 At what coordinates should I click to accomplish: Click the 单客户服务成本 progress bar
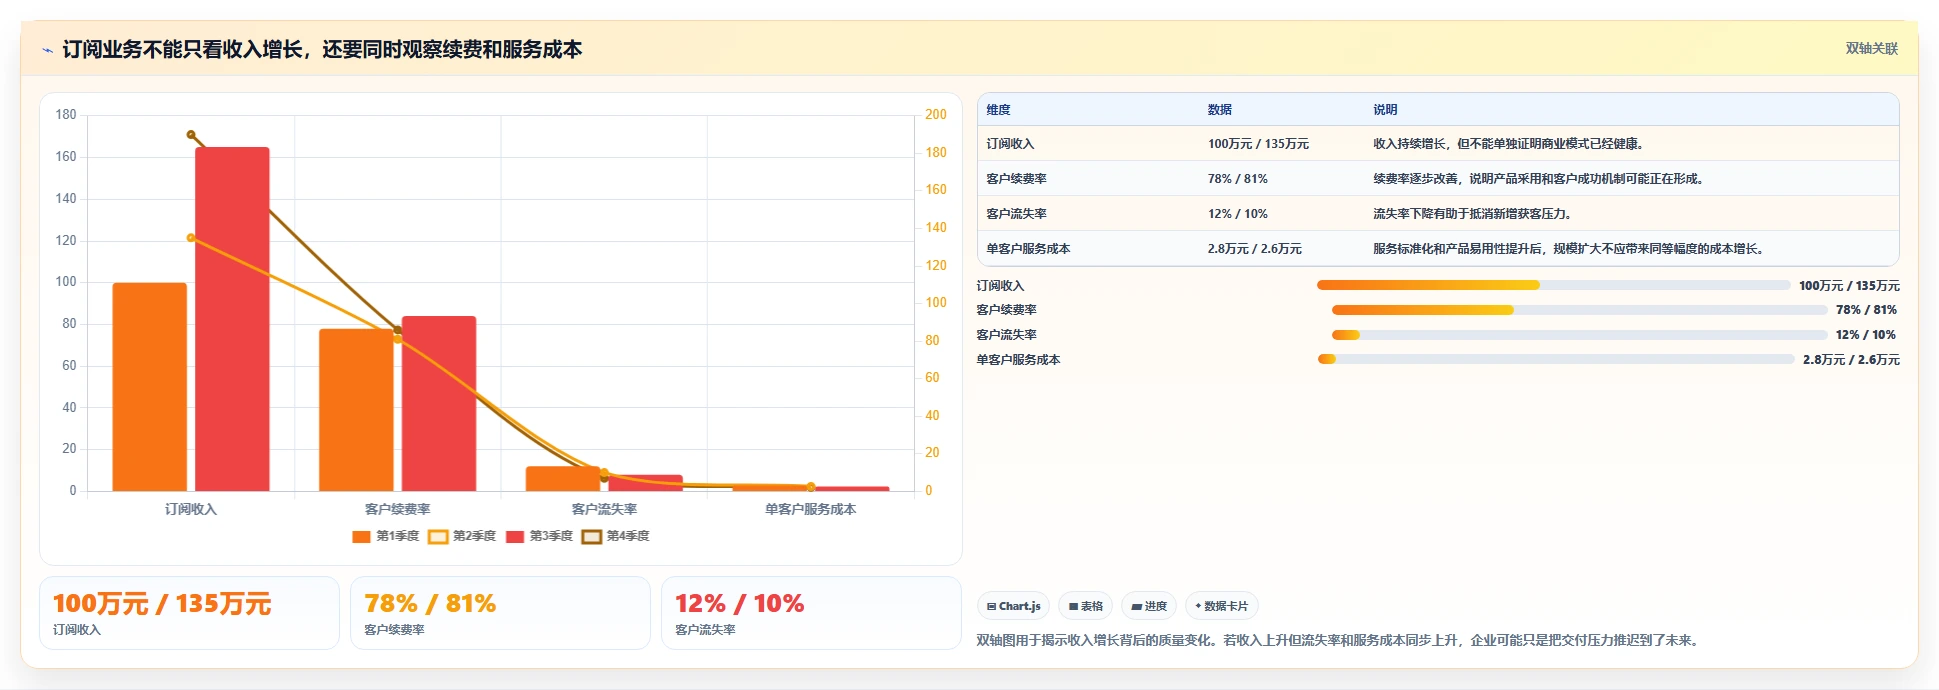coord(1556,359)
